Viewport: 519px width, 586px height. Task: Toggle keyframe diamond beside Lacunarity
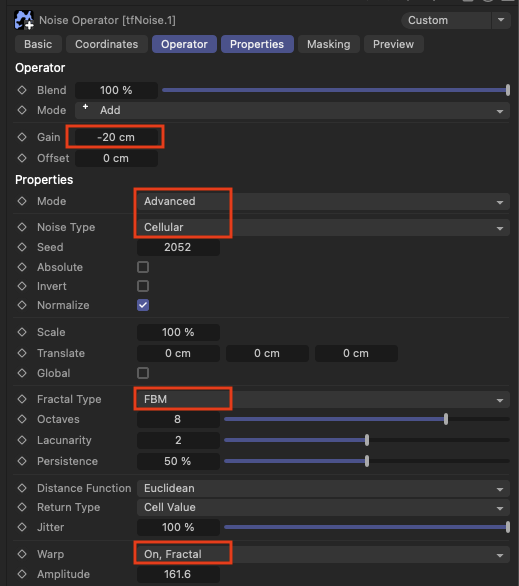coord(22,440)
